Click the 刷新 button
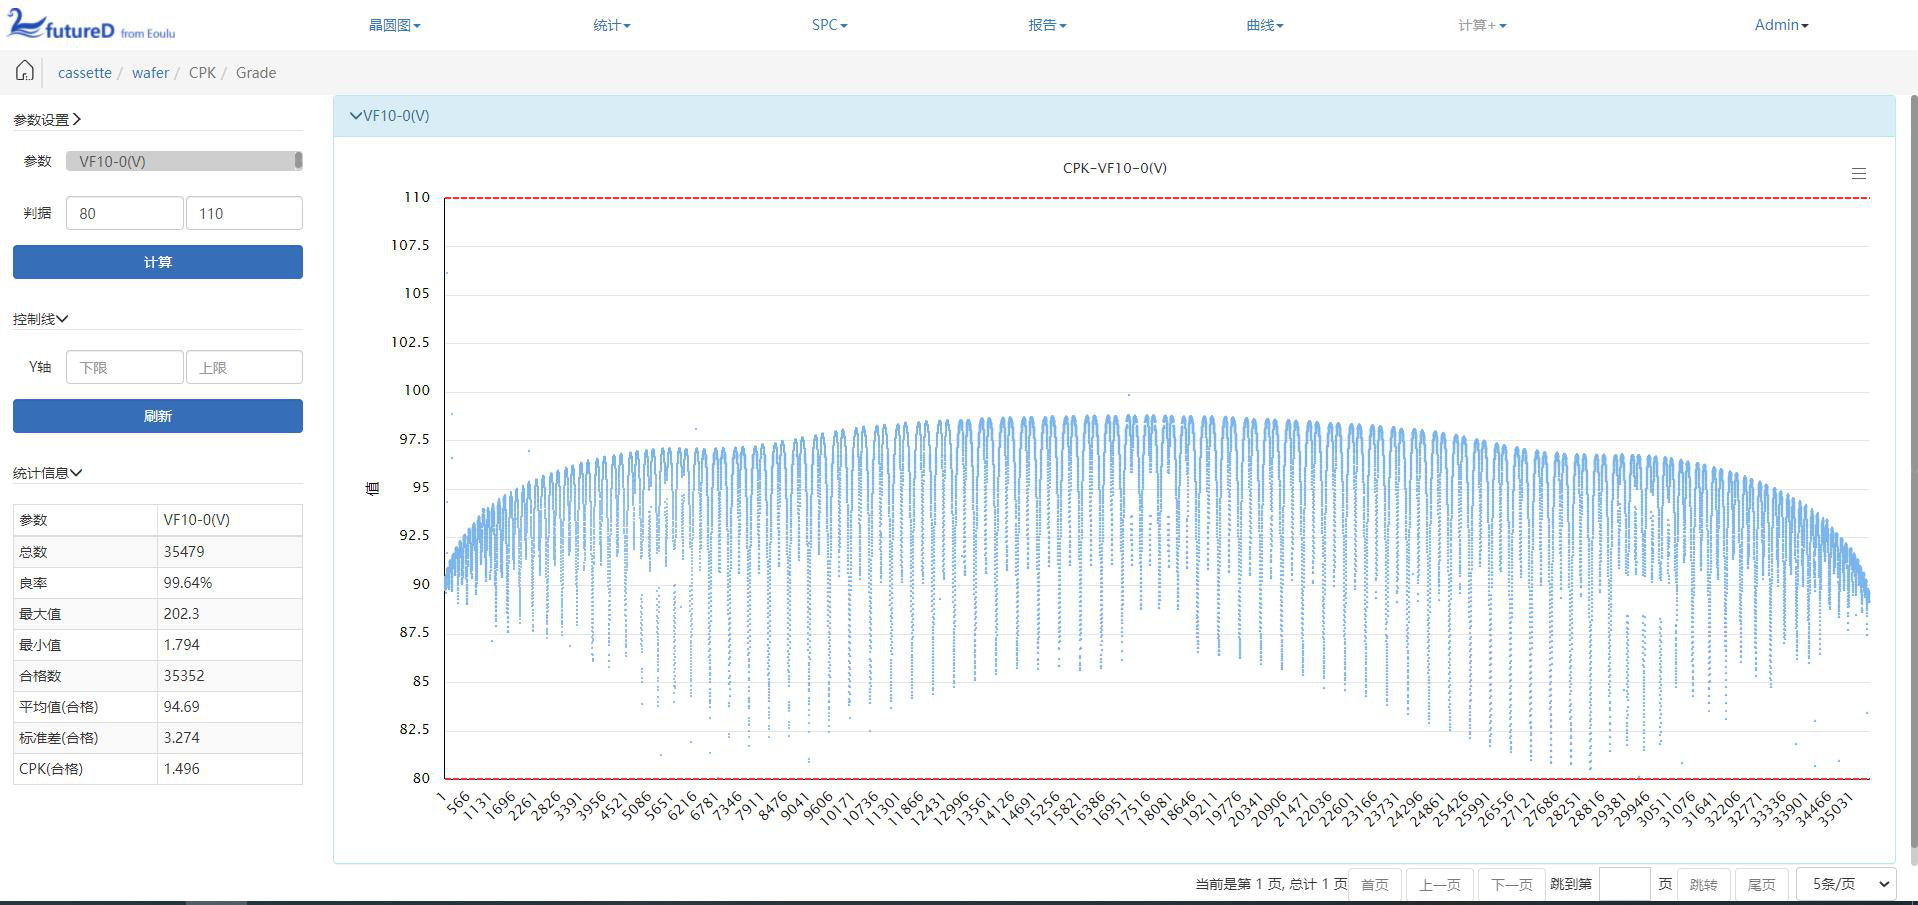 coord(158,416)
